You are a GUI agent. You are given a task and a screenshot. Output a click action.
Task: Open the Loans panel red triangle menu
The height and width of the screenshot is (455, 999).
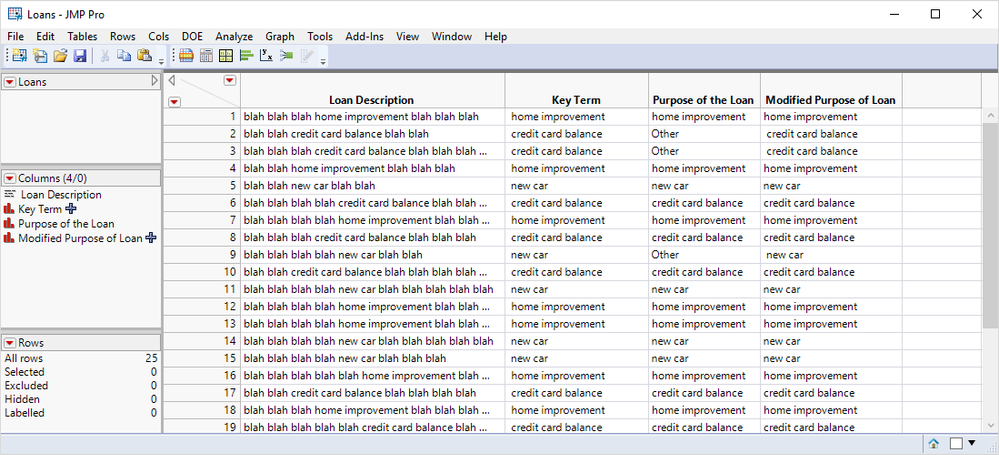coord(10,82)
